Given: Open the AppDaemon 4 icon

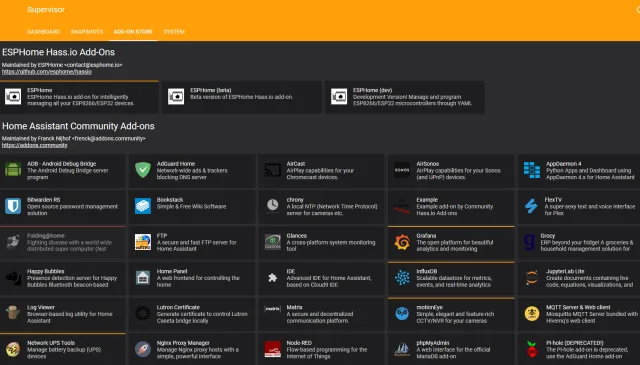Looking at the screenshot, I should [x=532, y=170].
